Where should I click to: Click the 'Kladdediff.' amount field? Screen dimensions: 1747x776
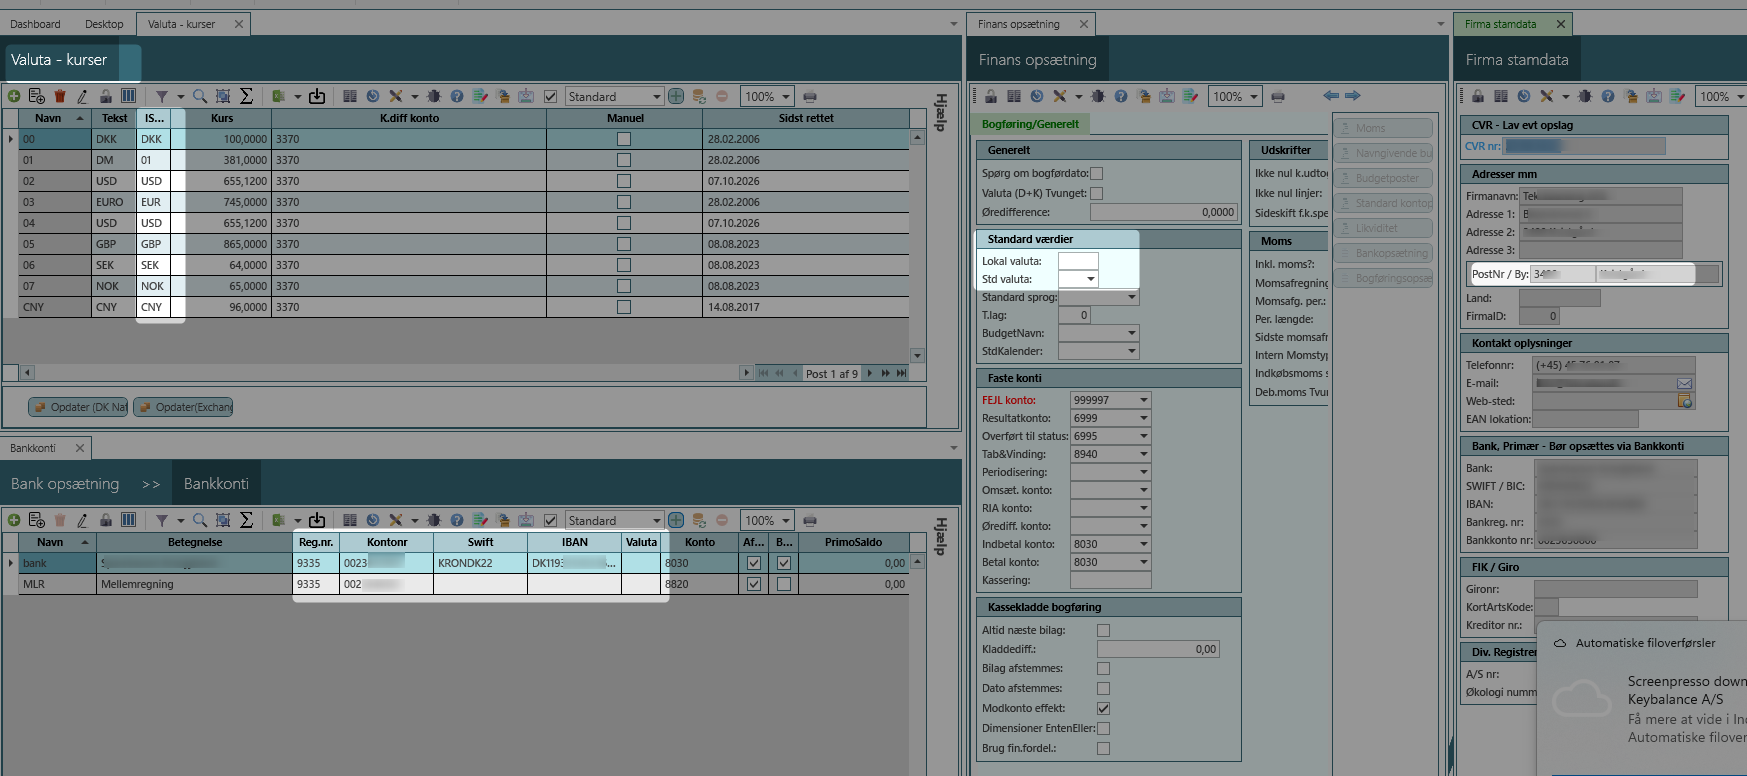tap(1158, 649)
